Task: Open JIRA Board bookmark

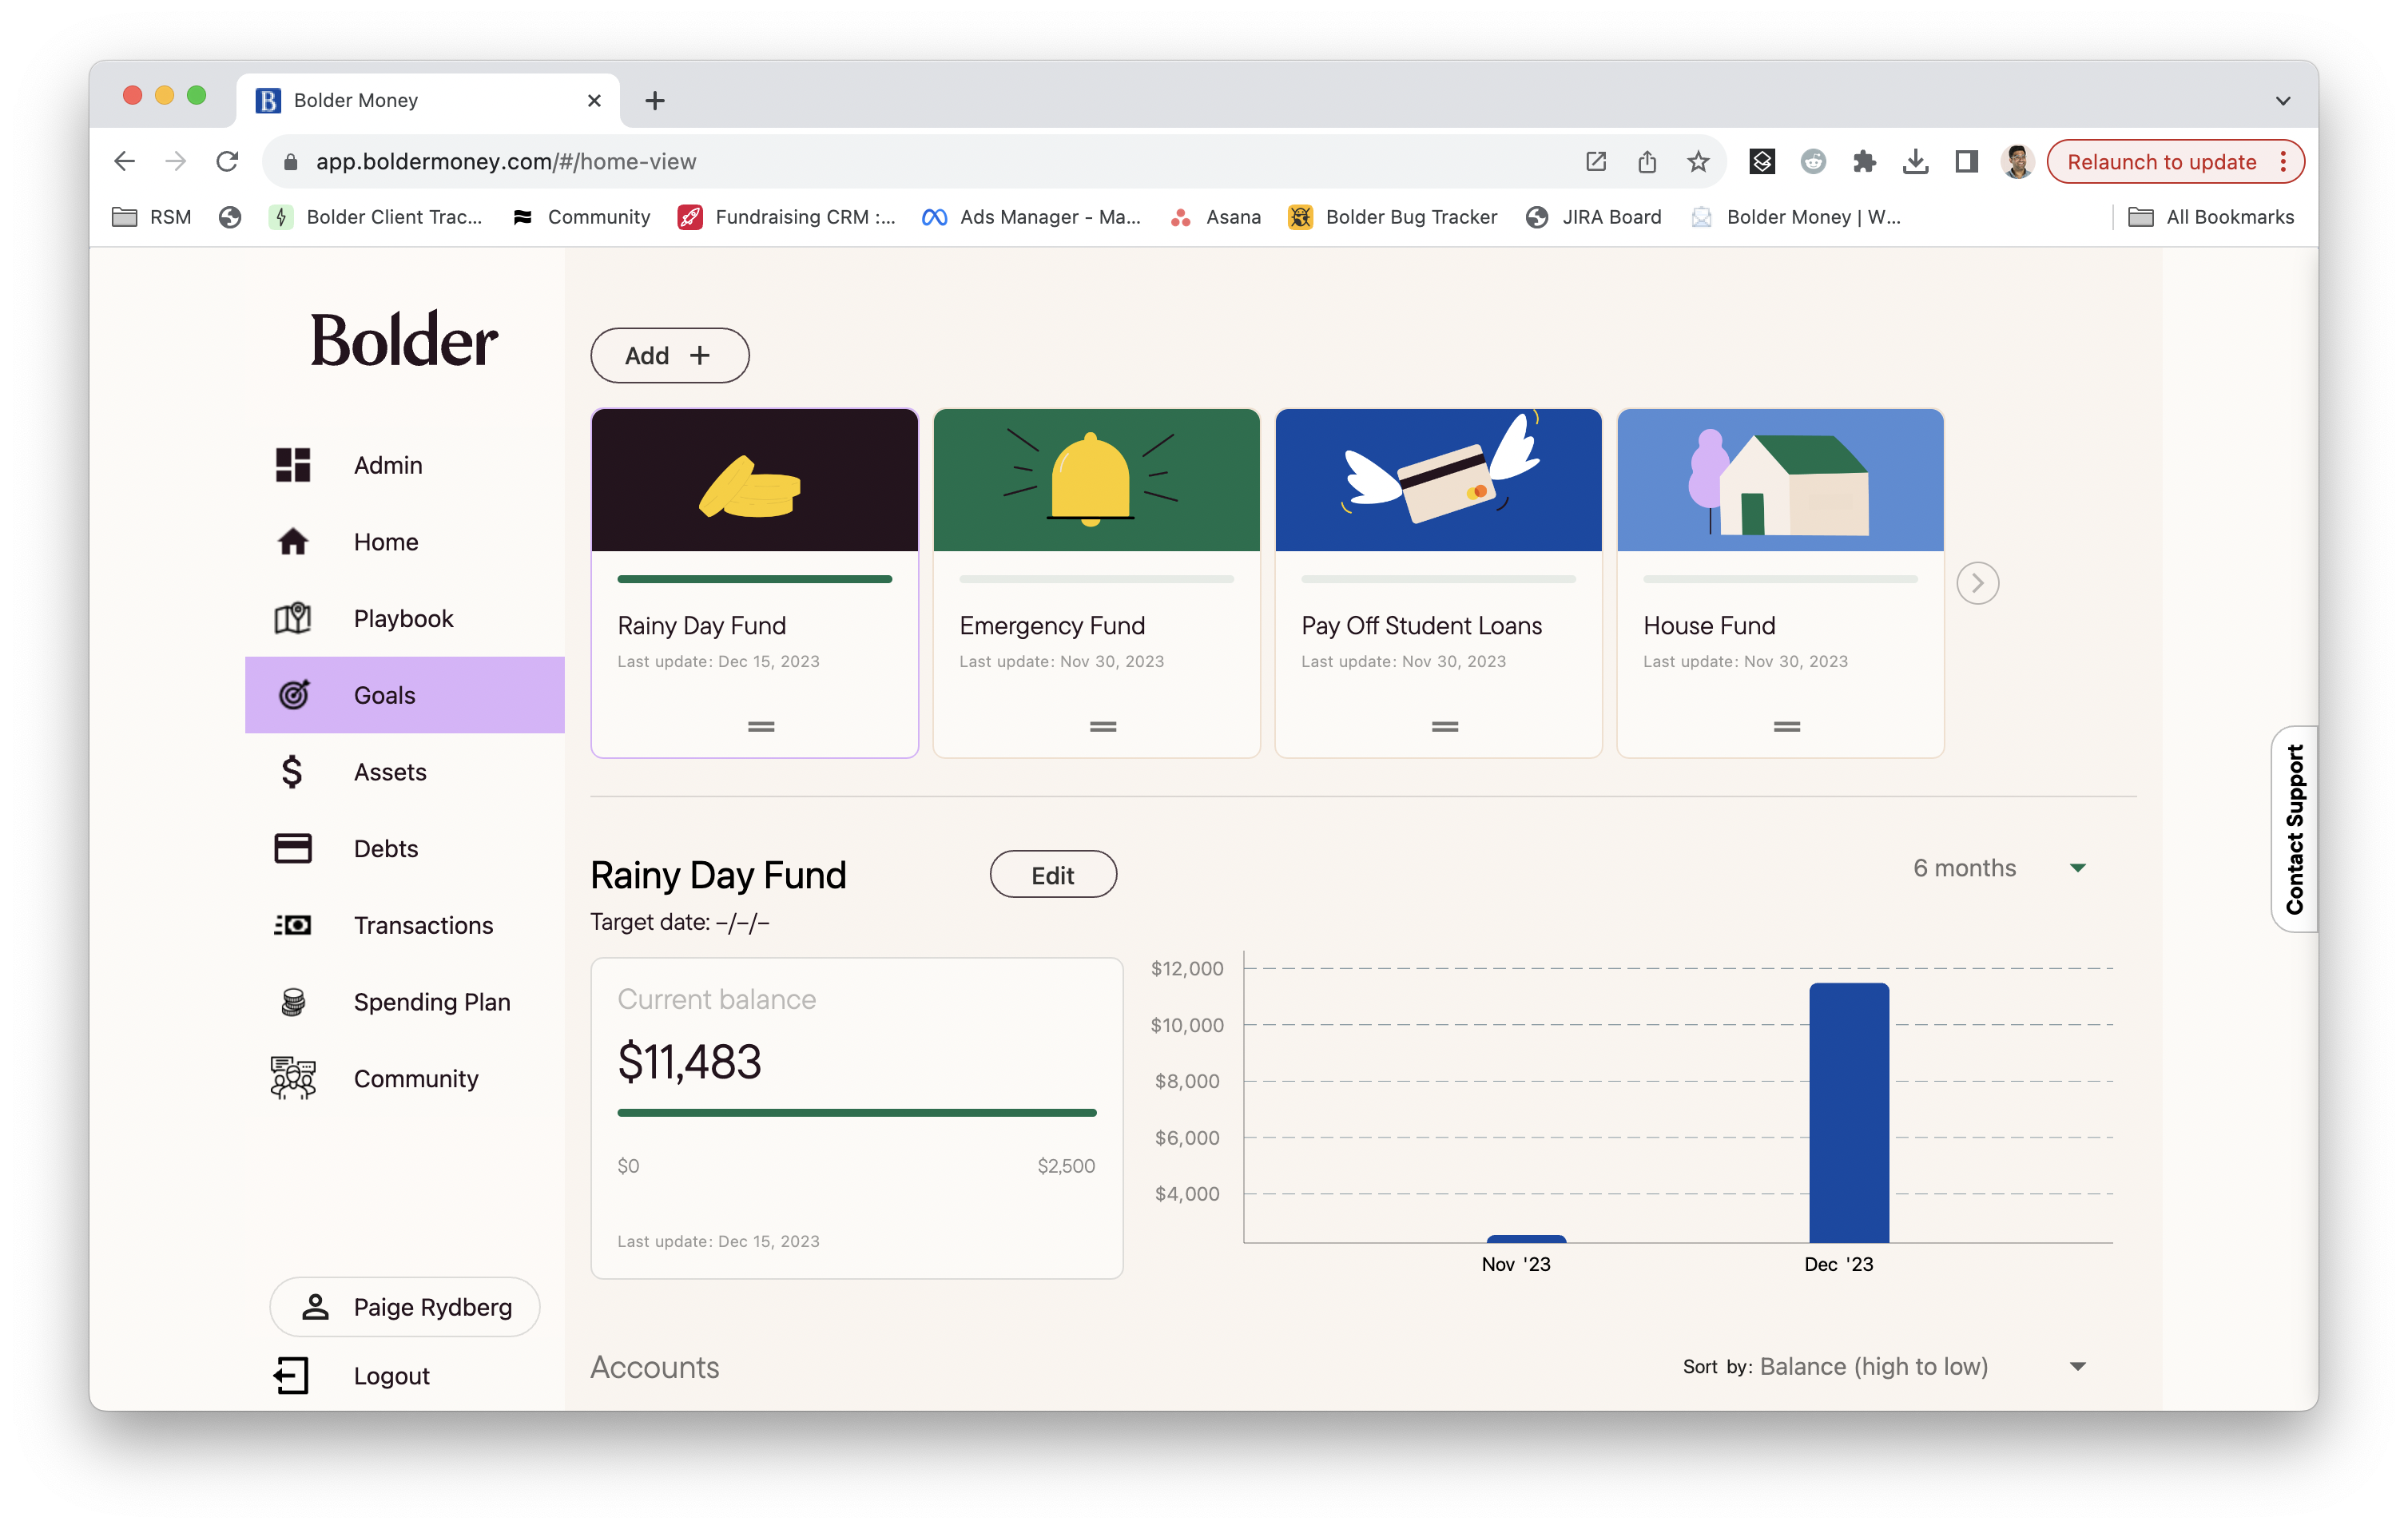Action: coord(1594,217)
